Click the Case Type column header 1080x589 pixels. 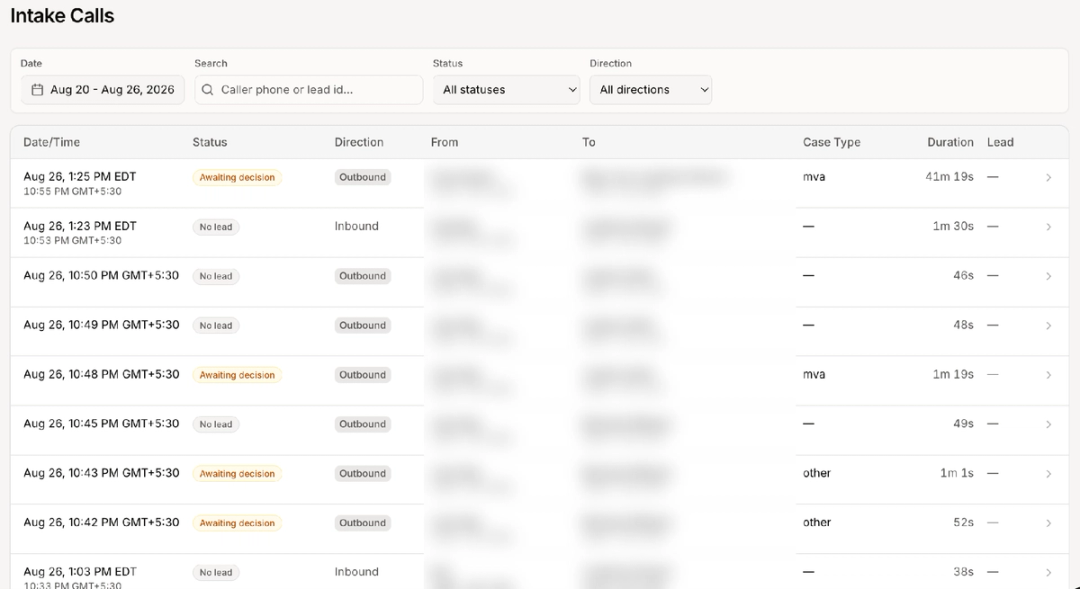point(831,142)
